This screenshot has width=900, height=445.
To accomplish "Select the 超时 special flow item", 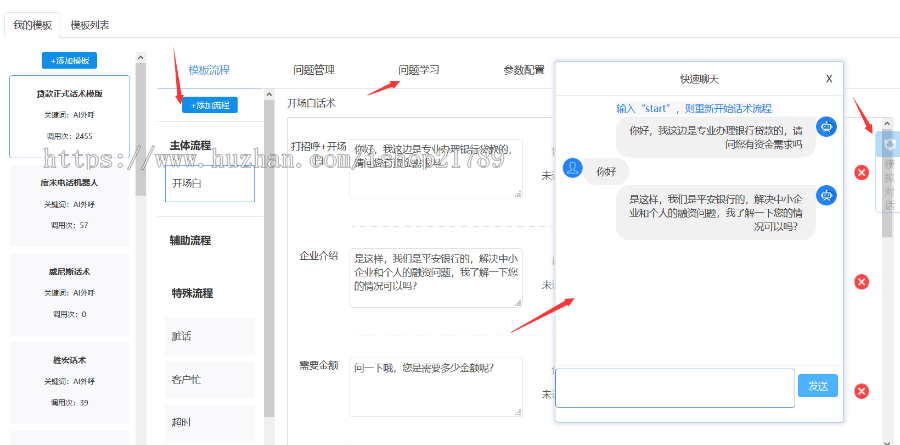I will [210, 423].
